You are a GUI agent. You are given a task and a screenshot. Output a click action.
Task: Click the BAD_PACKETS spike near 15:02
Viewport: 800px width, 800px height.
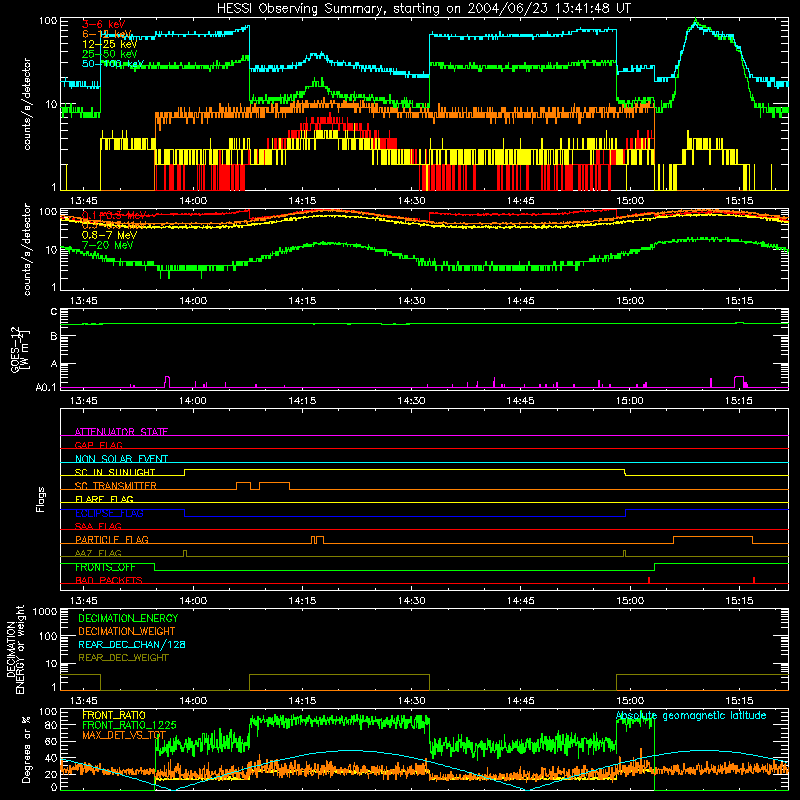648,580
